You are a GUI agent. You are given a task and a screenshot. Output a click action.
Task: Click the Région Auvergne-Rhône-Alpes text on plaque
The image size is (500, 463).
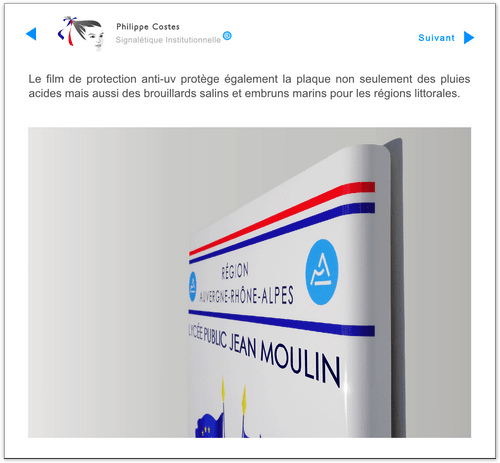click(246, 284)
